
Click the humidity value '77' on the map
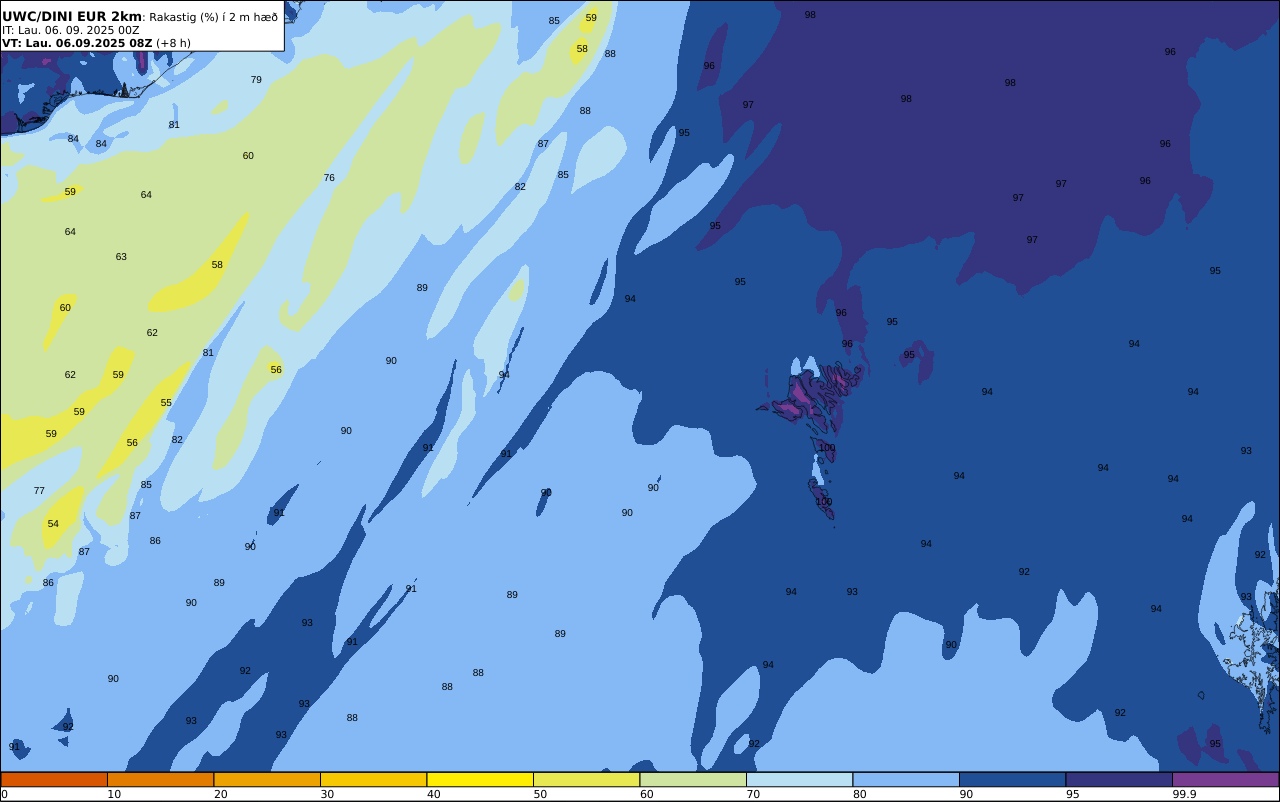[x=39, y=491]
